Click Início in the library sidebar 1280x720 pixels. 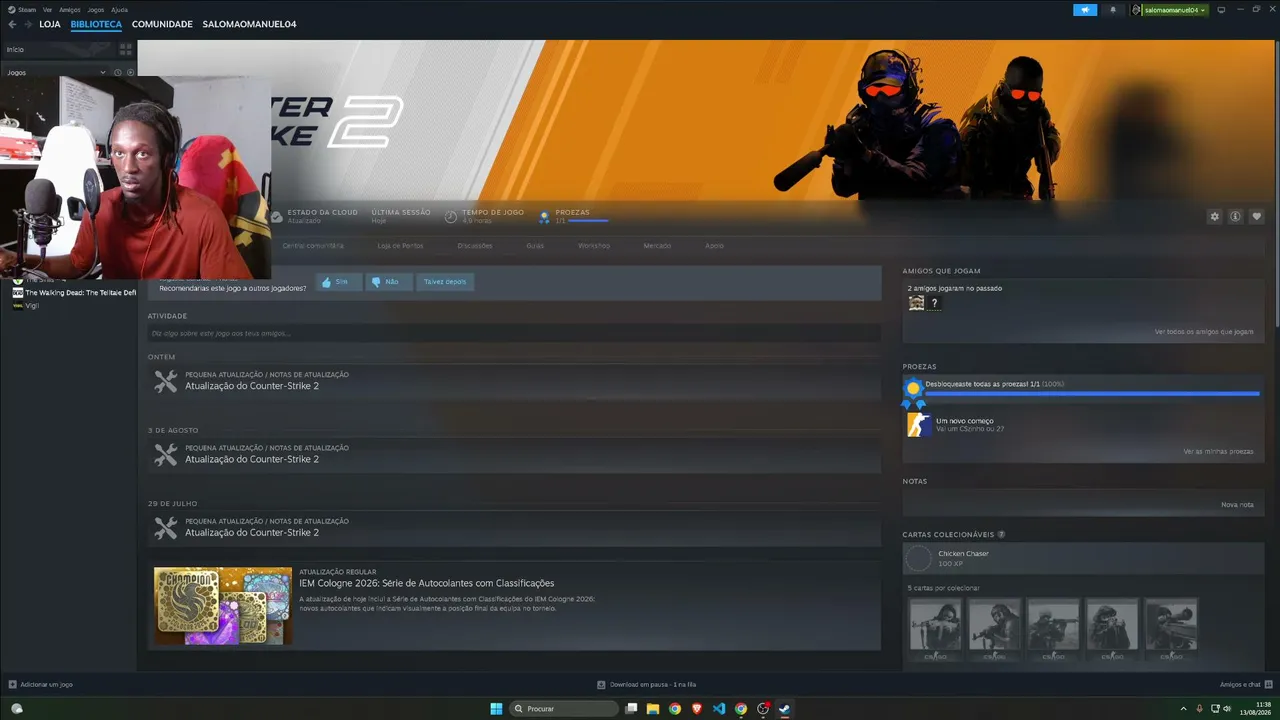(15, 49)
